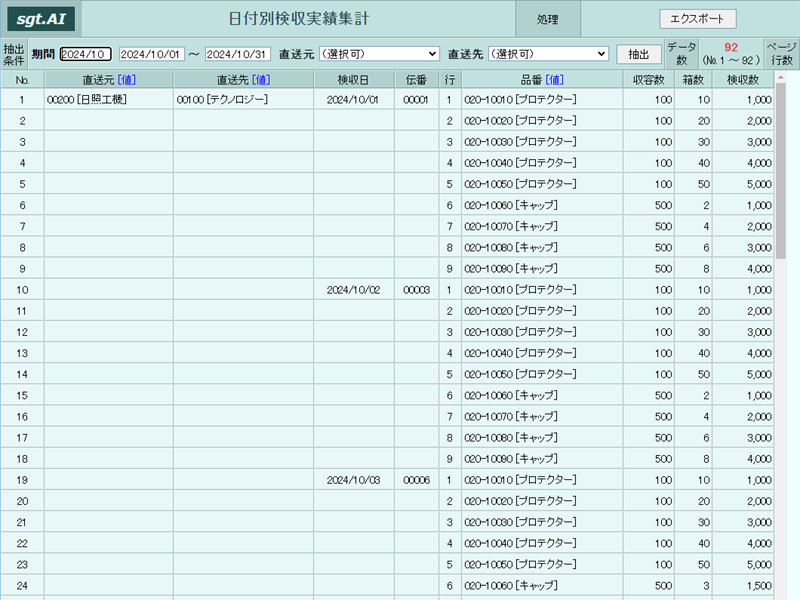Click the end date field 2024/10/31
This screenshot has width=800, height=600.
click(237, 54)
